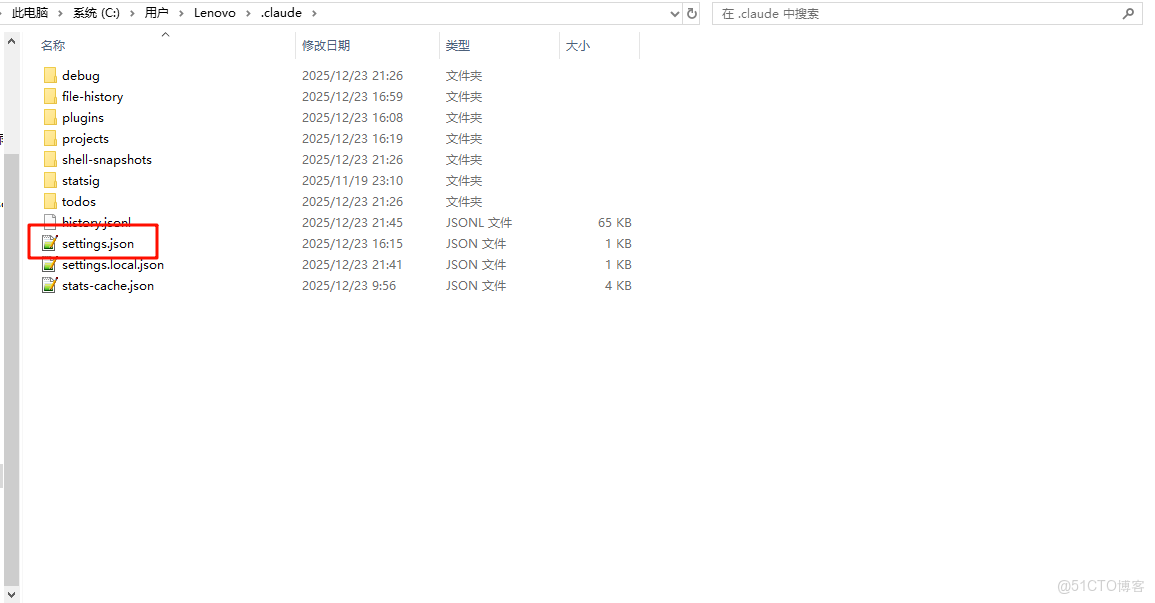
Task: Click the search magnifier icon
Action: [x=1128, y=13]
